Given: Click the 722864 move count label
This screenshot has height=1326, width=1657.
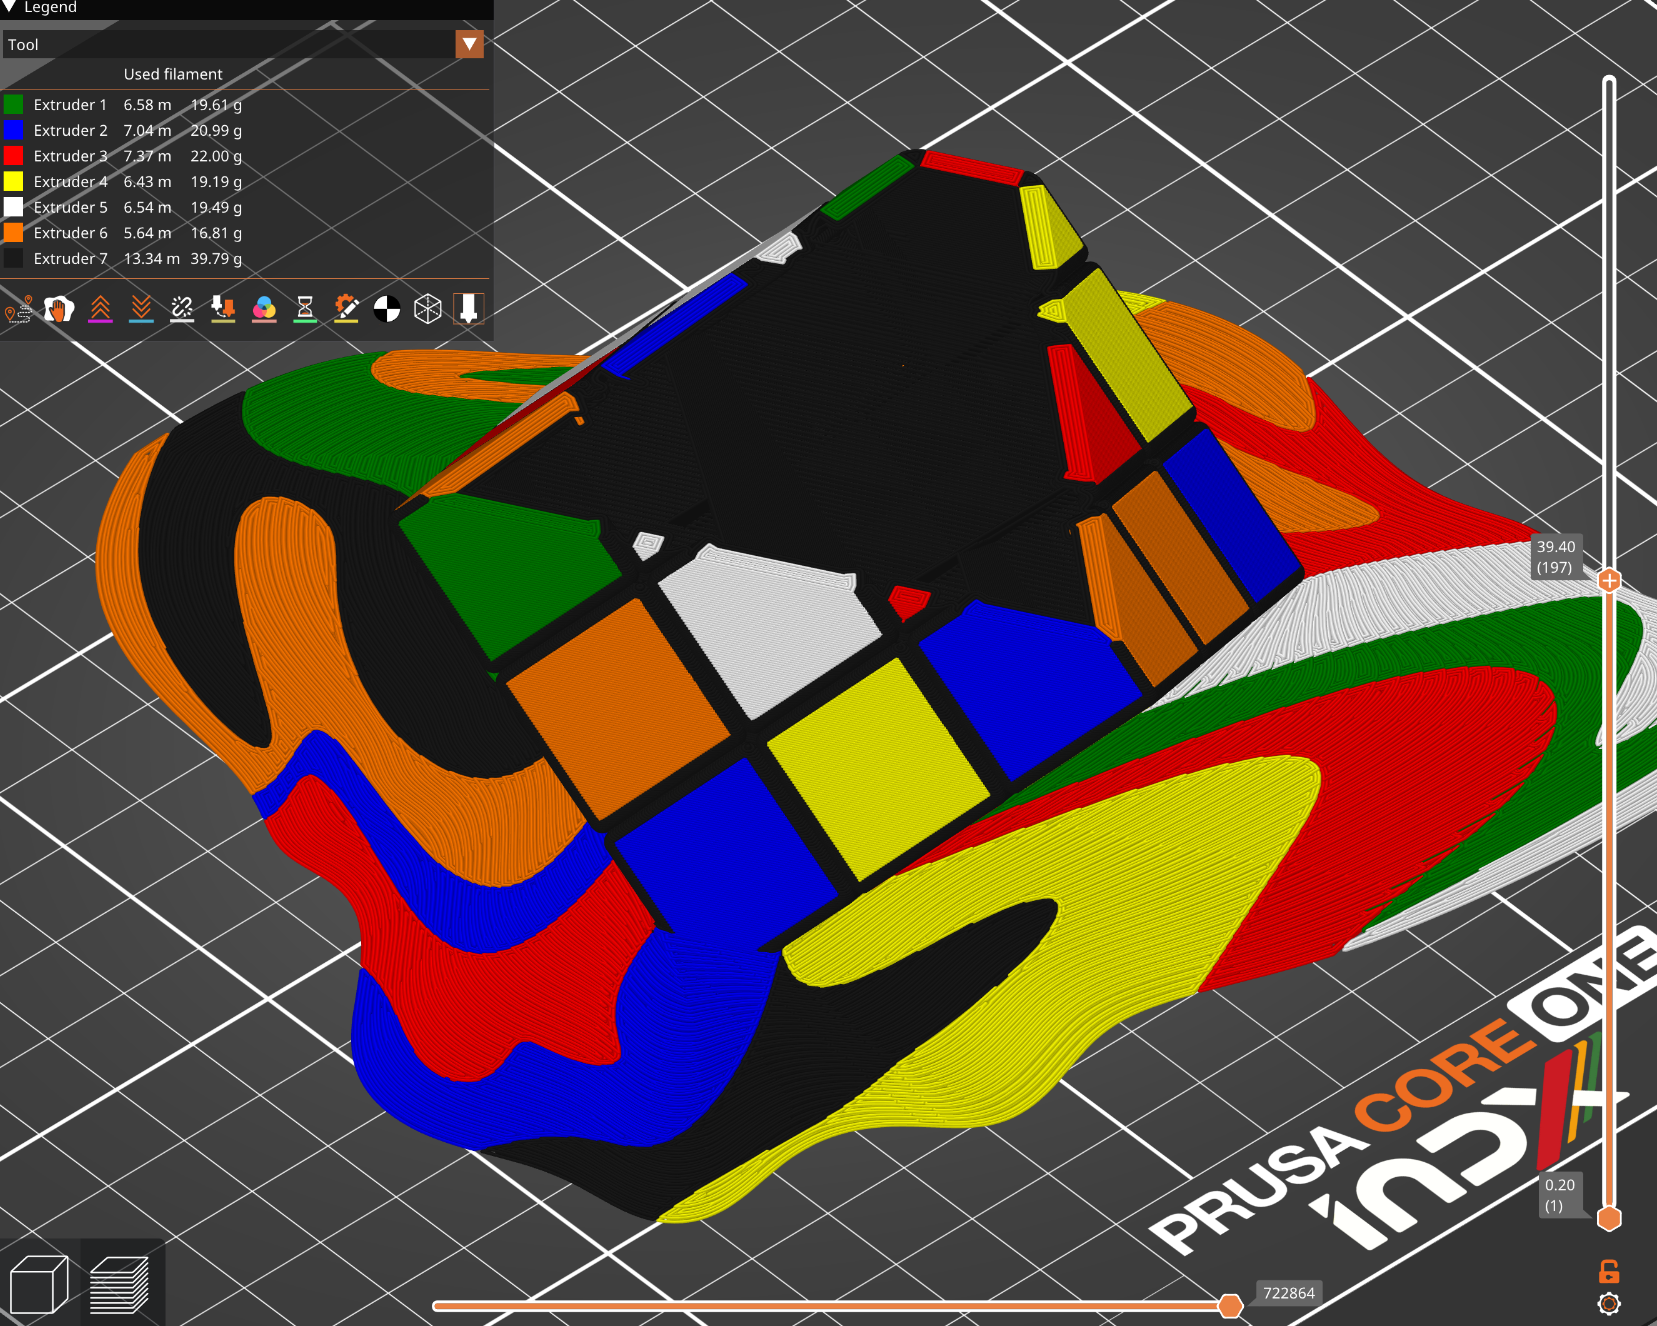Looking at the screenshot, I should (x=1289, y=1293).
